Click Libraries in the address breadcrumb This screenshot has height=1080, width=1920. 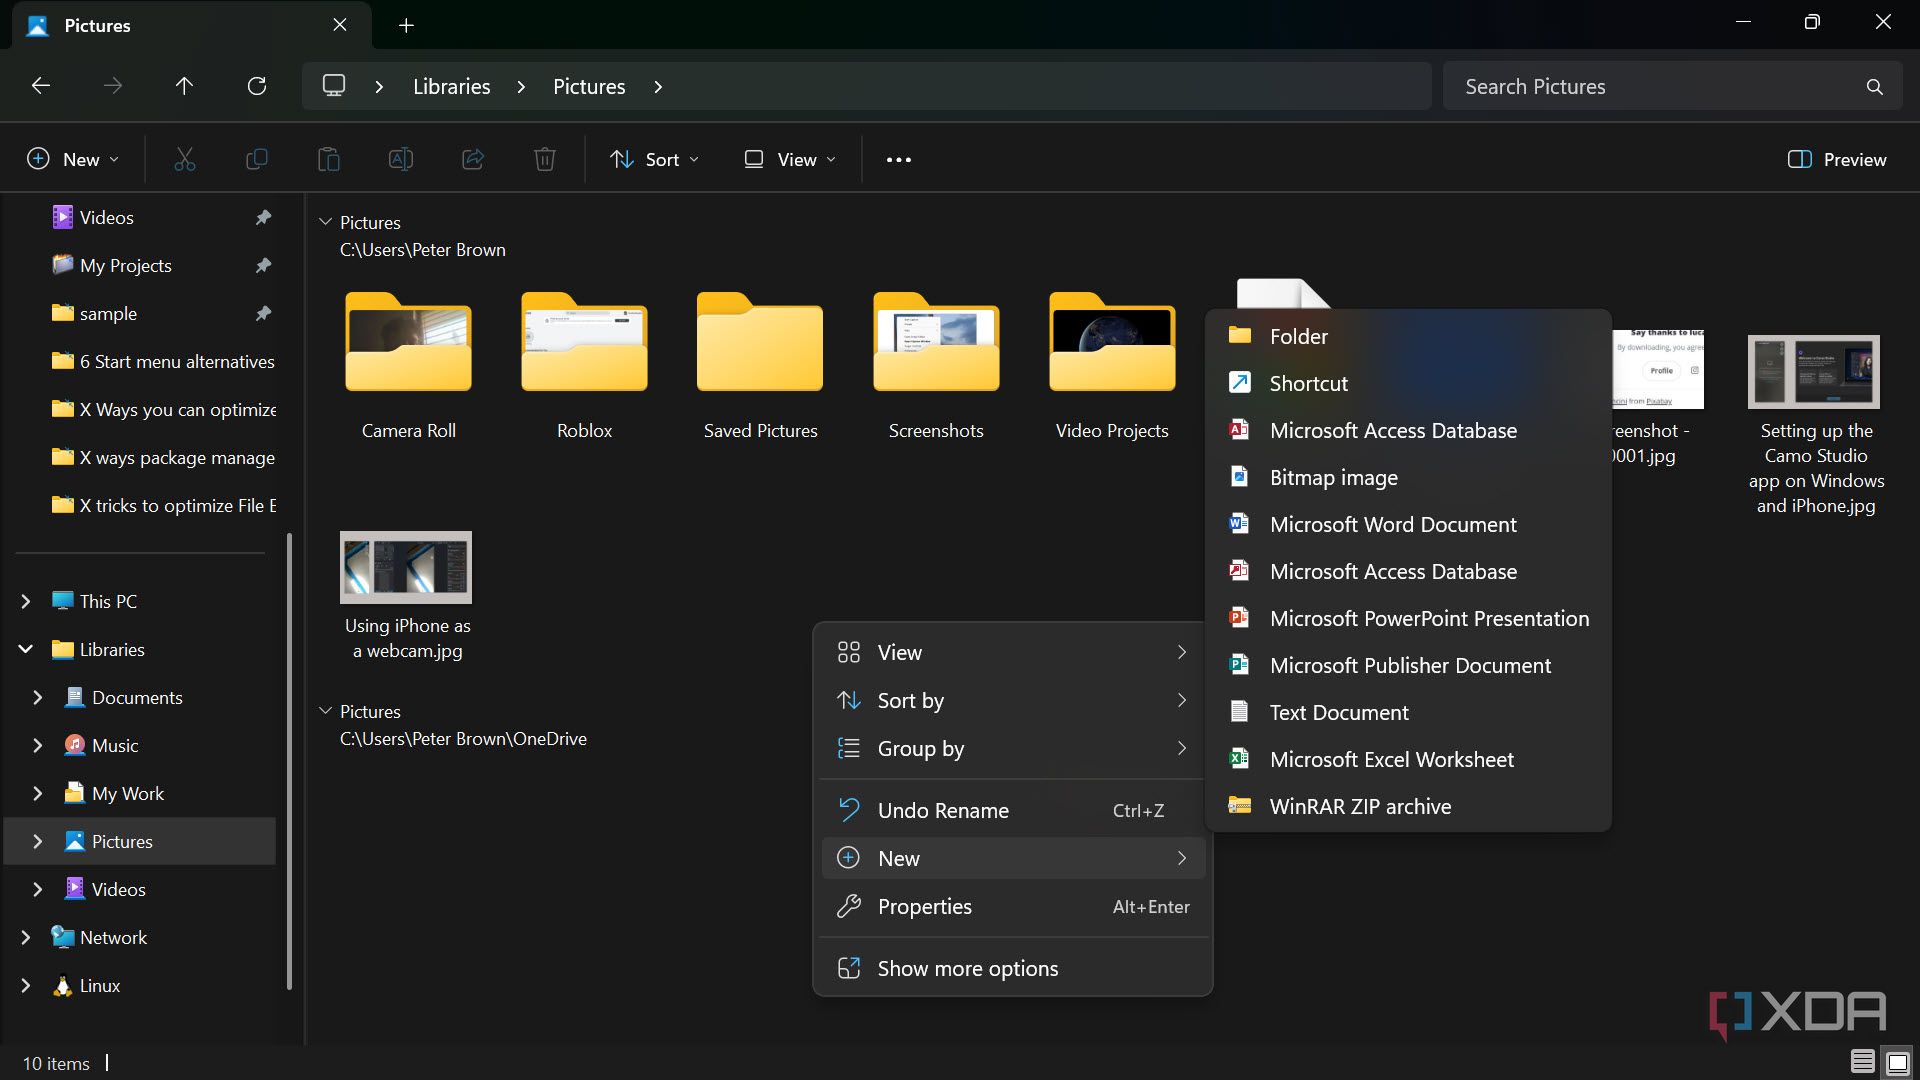pos(452,86)
